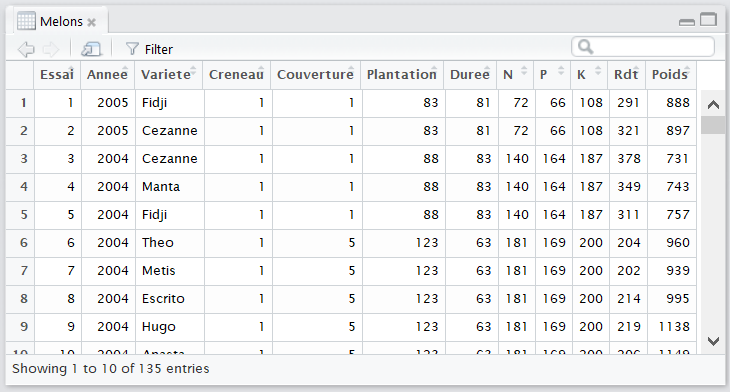Click Poids value 995
The height and width of the screenshot is (392, 730).
pyautogui.click(x=678, y=298)
